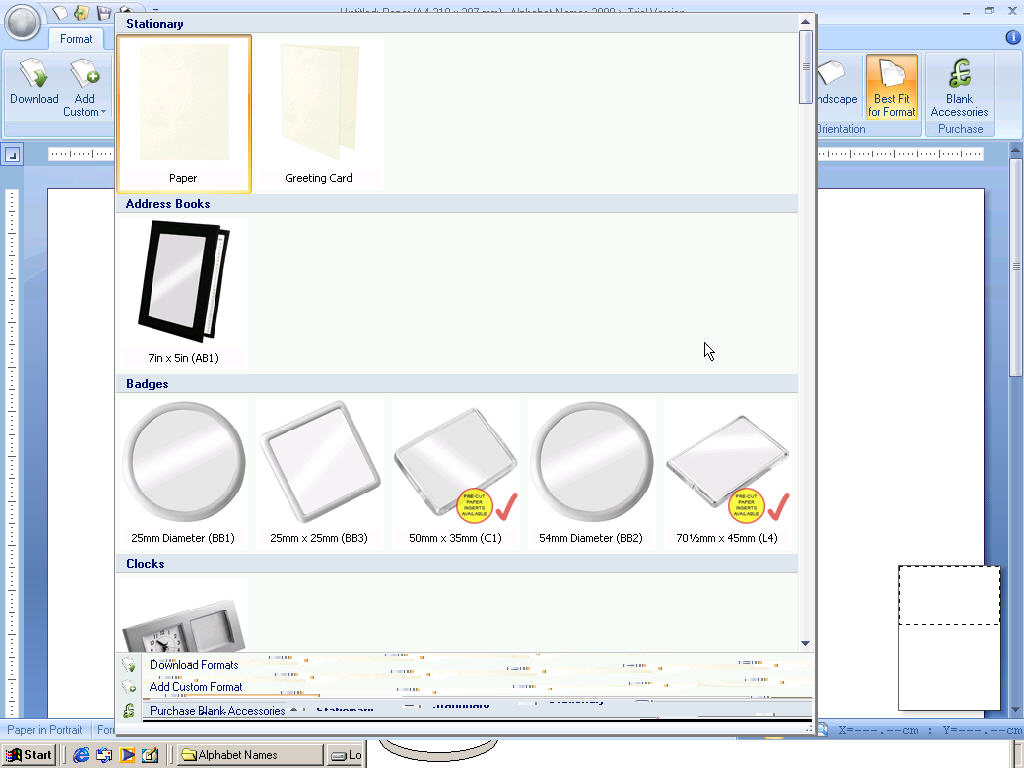
Task: Open the Add Custom dropdown arrow
Action: tap(103, 112)
